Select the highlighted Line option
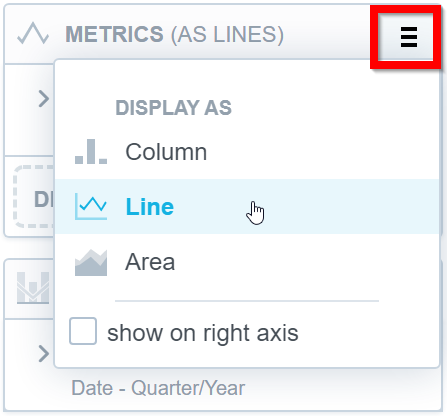Viewport: 447px width, 416px height. pyautogui.click(x=247, y=207)
